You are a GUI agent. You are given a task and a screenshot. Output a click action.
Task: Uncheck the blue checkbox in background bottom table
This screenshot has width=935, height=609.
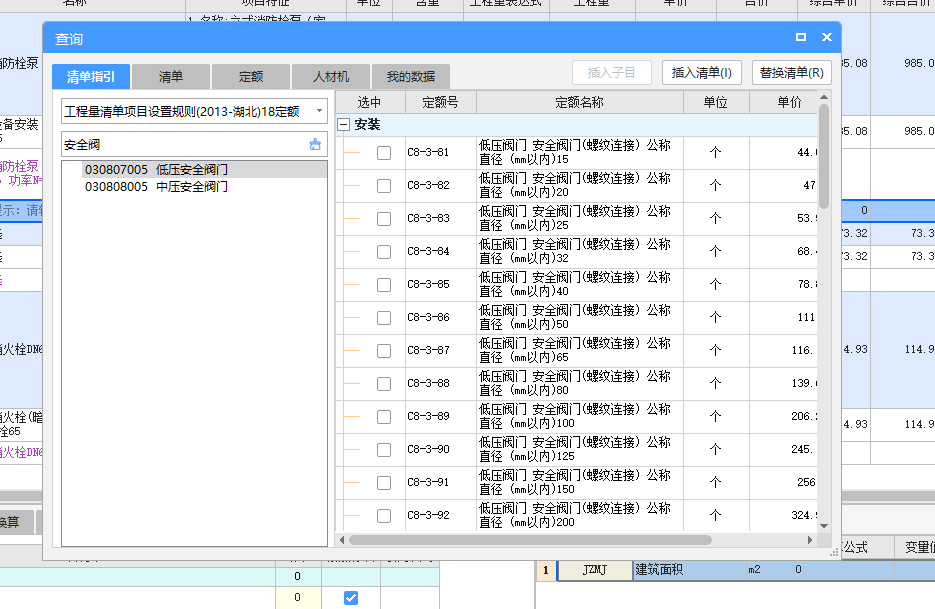(x=351, y=598)
